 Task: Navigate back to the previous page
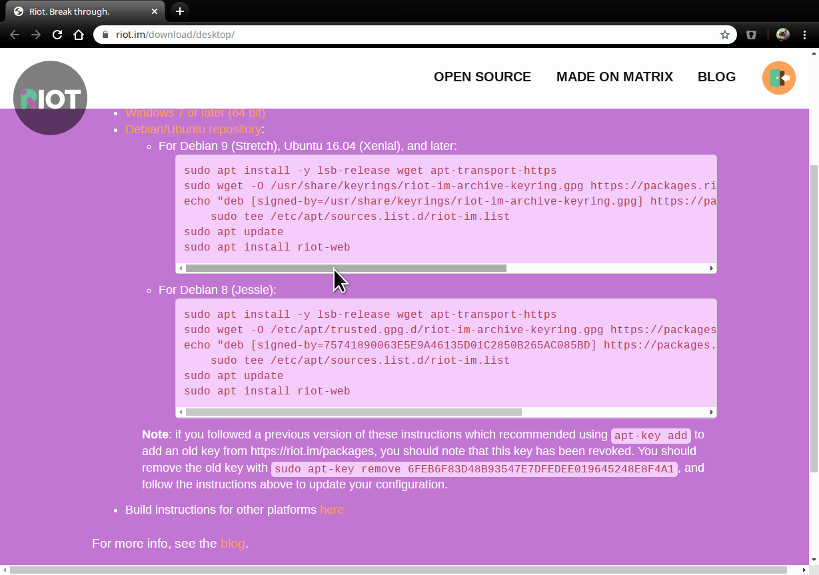(13, 34)
